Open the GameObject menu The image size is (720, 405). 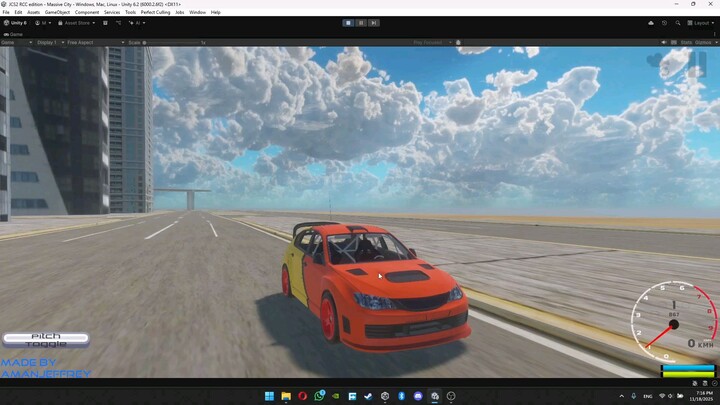(58, 12)
